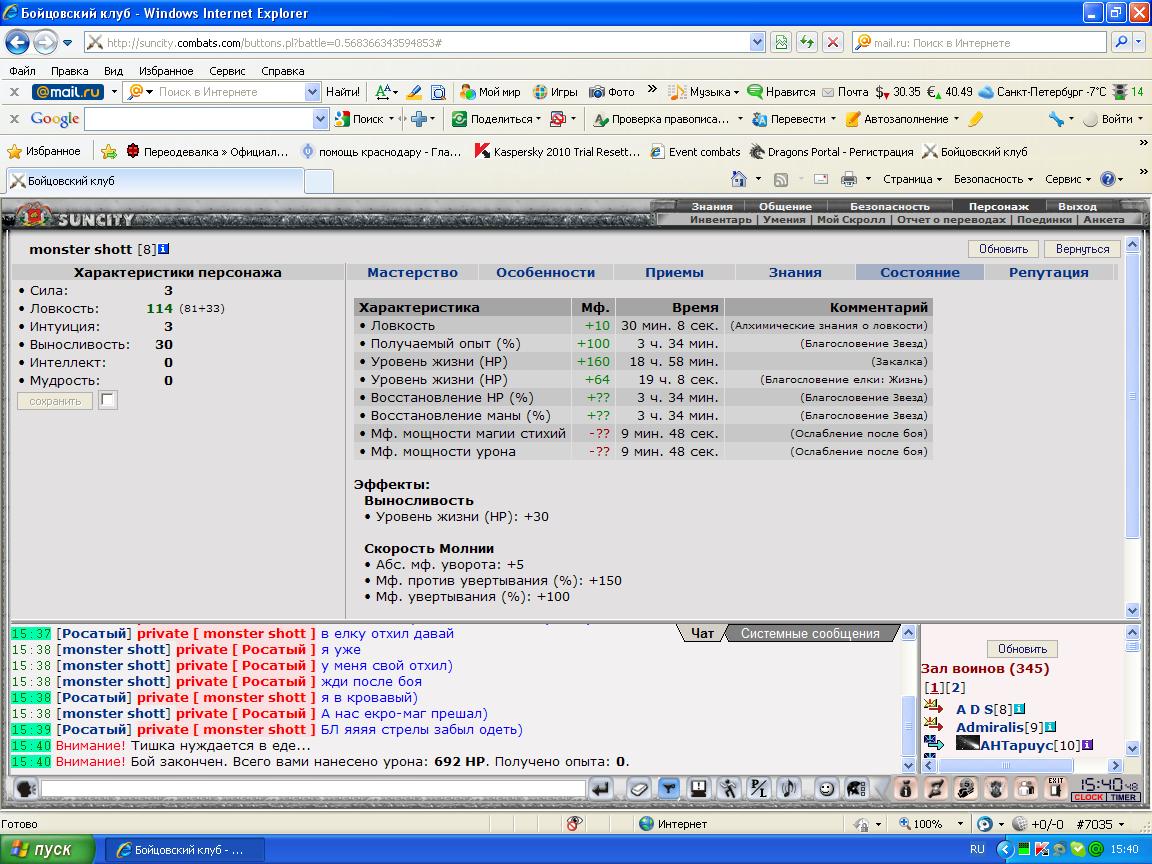The height and width of the screenshot is (864, 1152).
Task: Click the Найти! search button
Action: coord(342,92)
